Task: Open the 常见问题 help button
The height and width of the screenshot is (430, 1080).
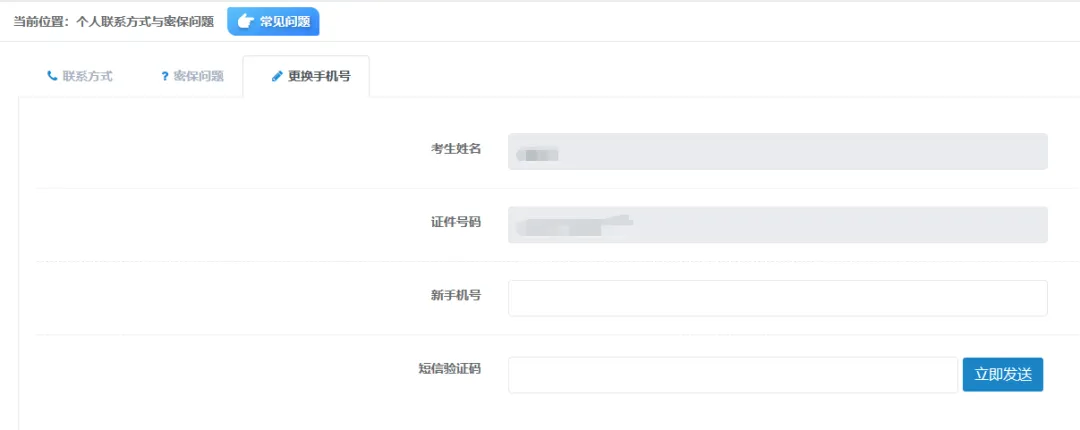Action: click(x=273, y=21)
